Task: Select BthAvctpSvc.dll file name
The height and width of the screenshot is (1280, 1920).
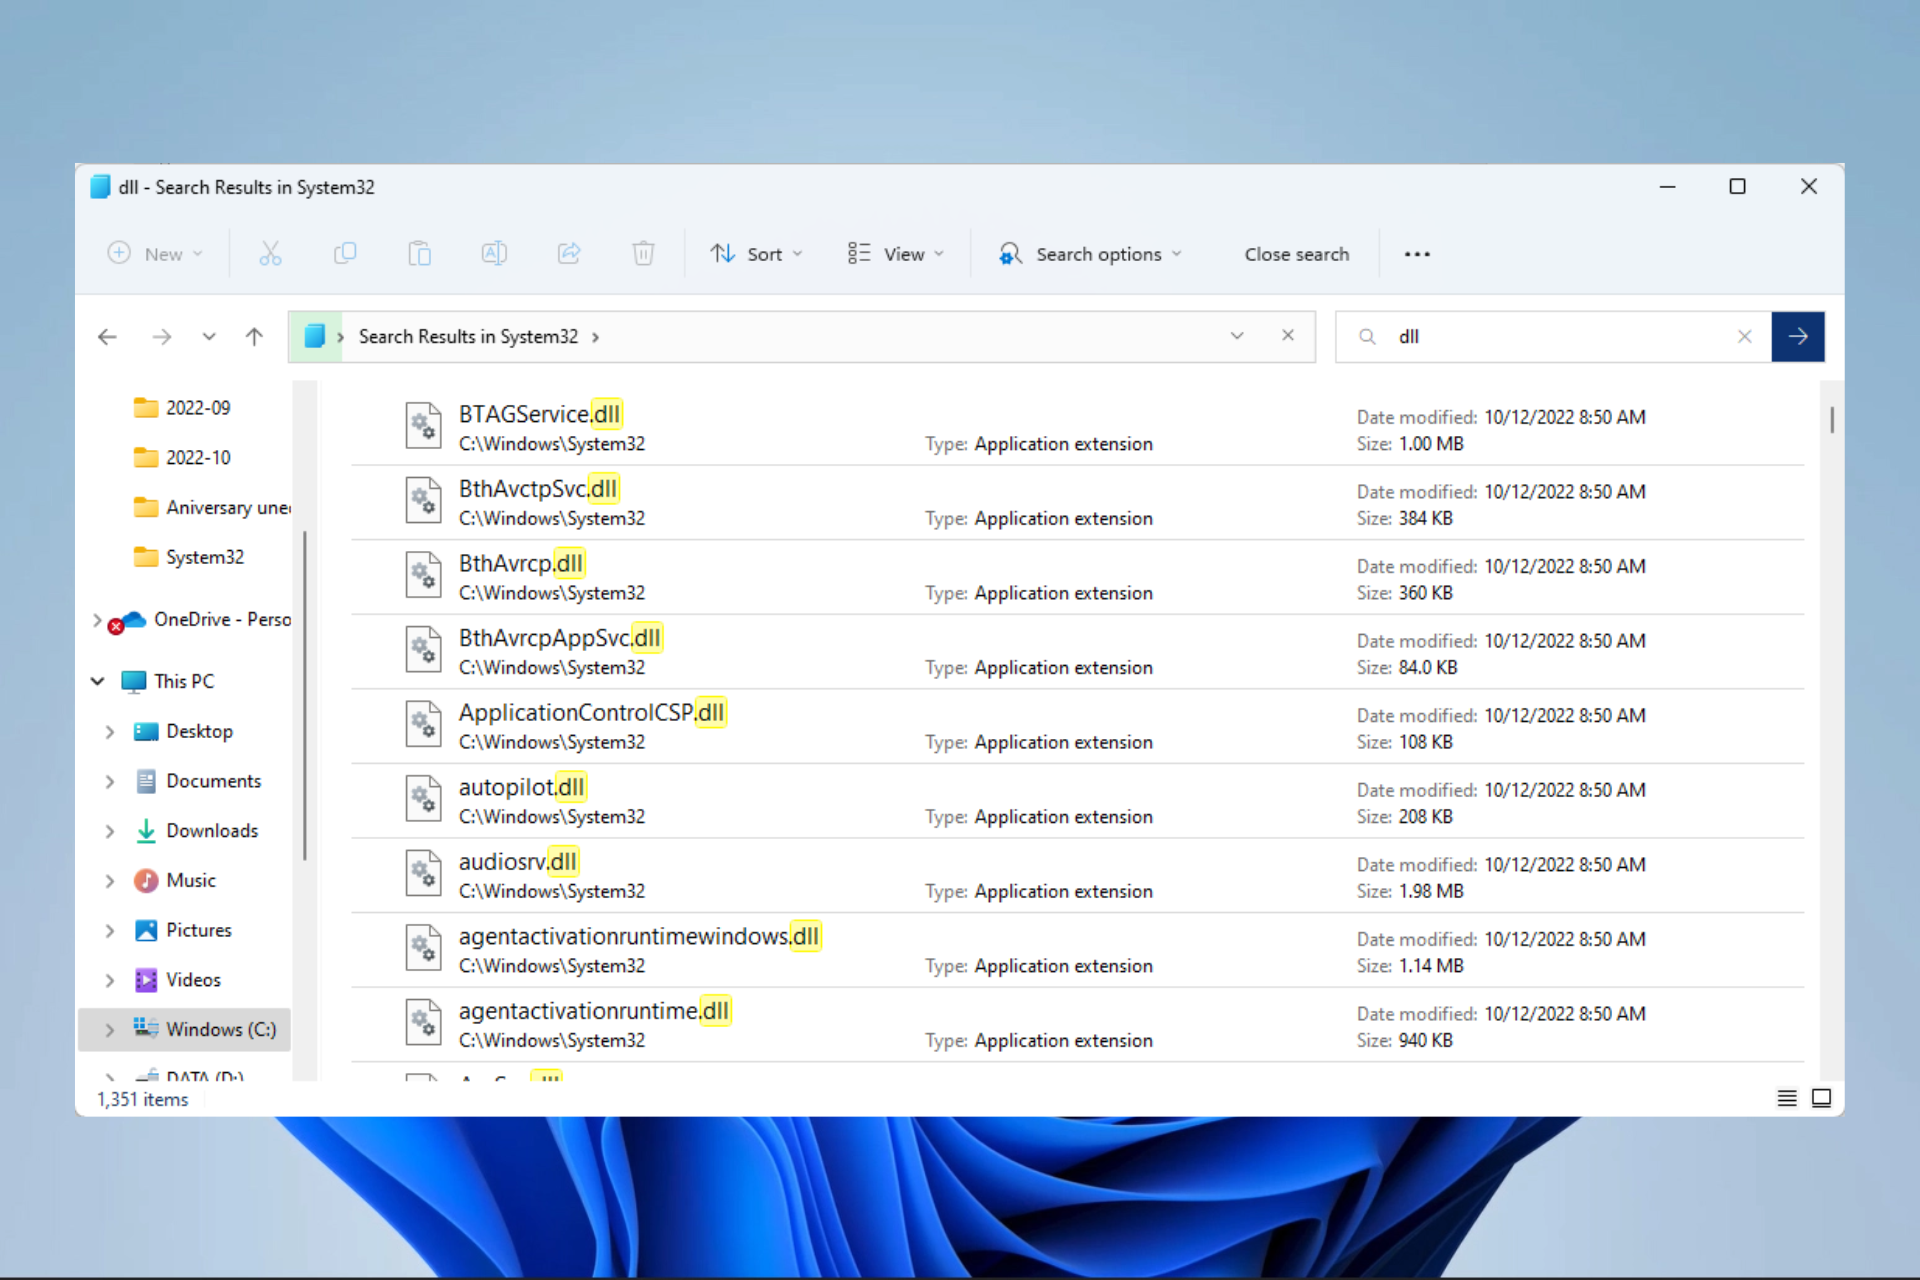Action: pyautogui.click(x=538, y=489)
